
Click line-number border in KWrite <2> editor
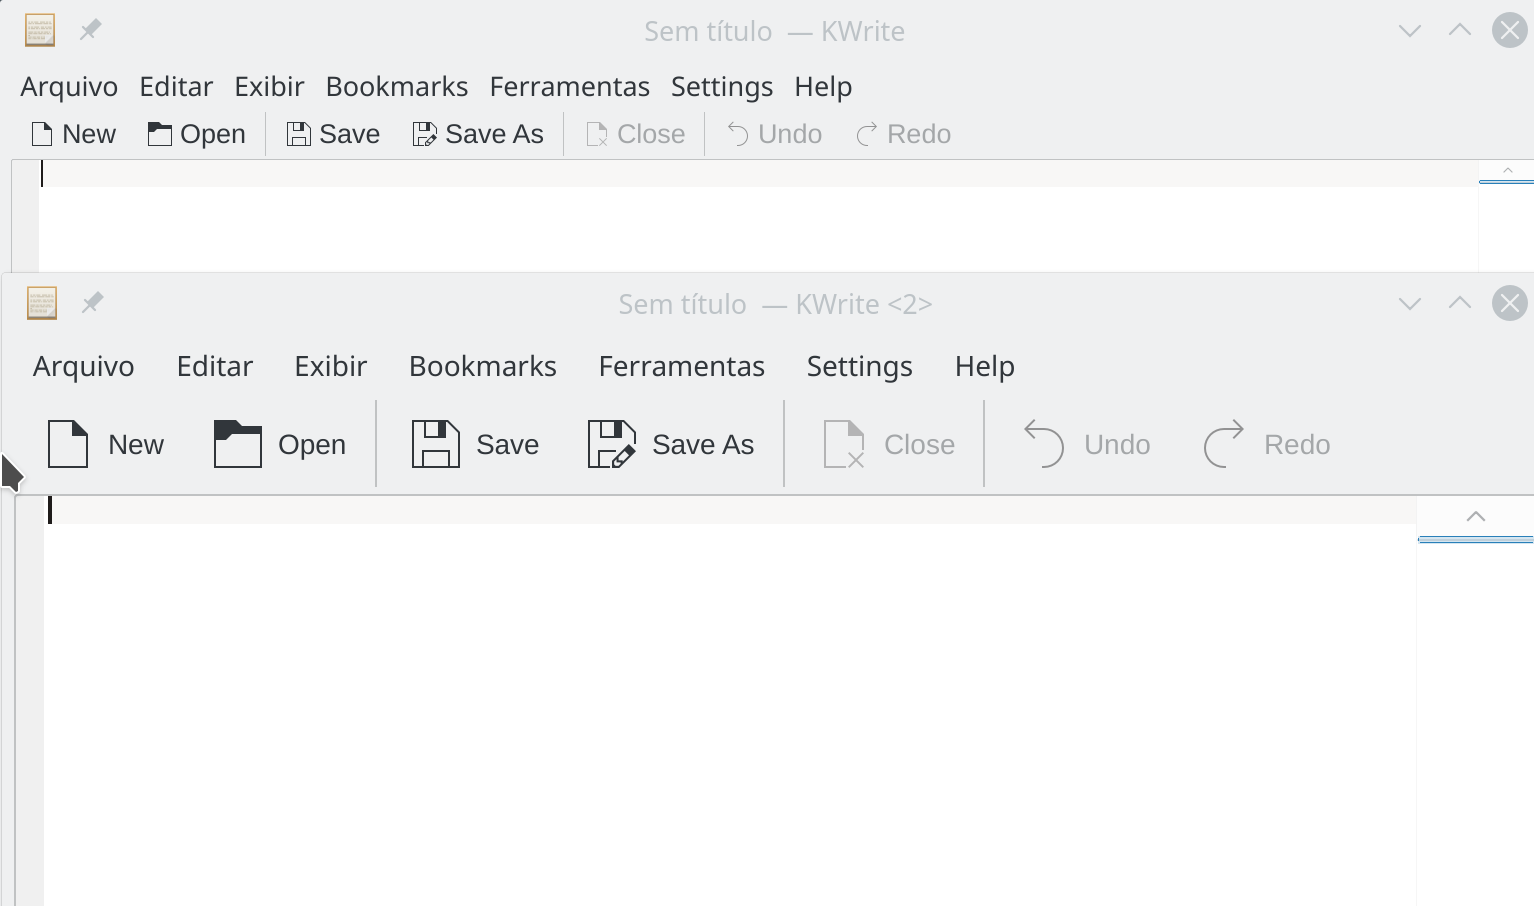(x=29, y=701)
